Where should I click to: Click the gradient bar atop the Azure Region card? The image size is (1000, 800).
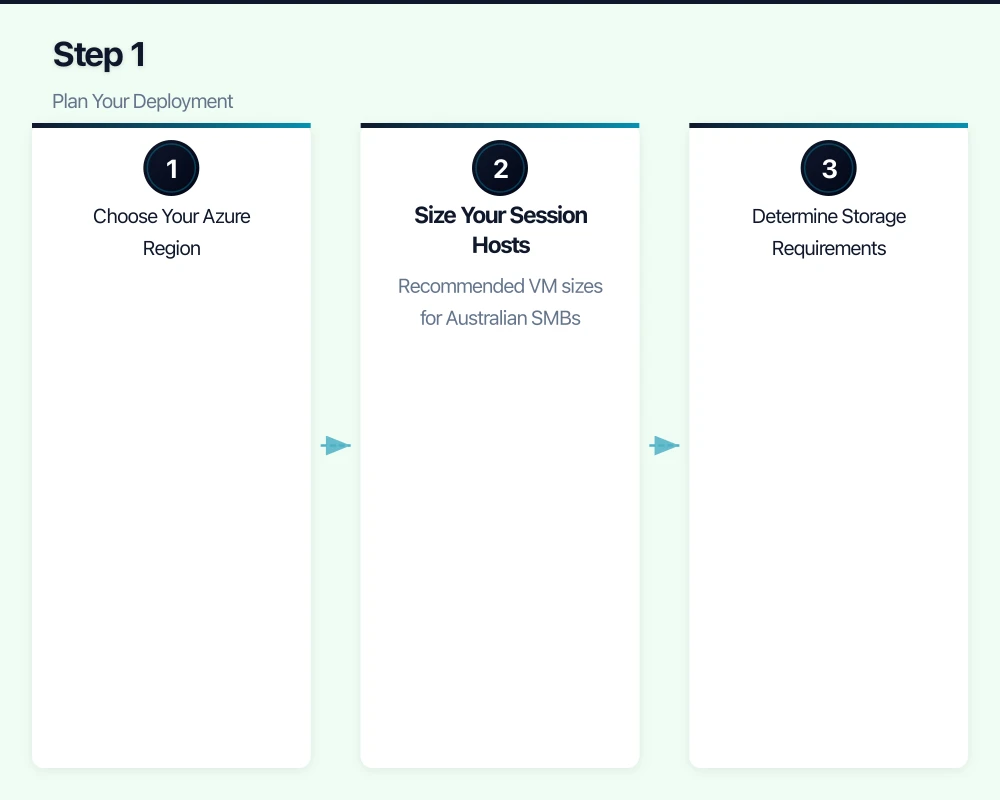[172, 126]
